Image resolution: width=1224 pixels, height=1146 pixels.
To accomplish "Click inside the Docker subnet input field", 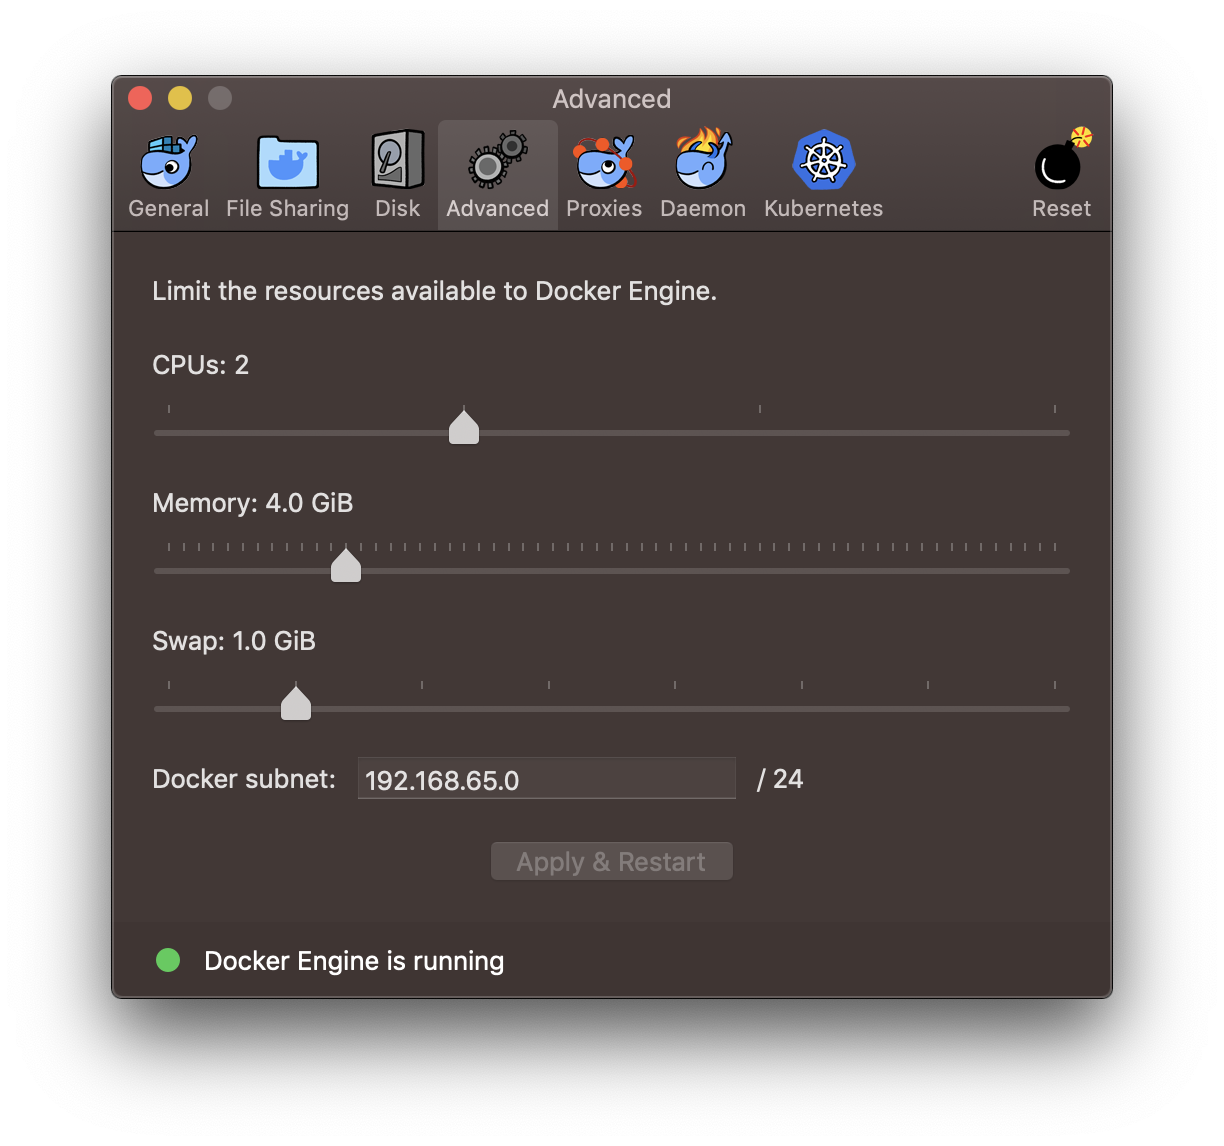I will point(546,778).
